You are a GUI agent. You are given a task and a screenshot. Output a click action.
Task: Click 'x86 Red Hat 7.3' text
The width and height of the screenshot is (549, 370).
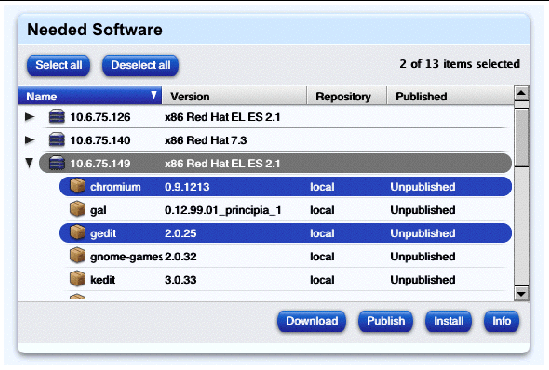tap(206, 140)
